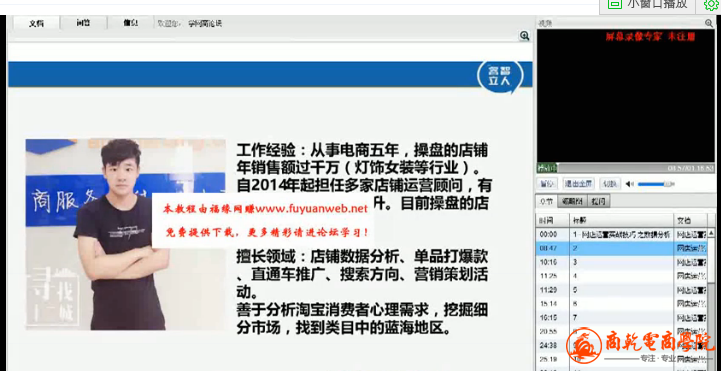
Task: Switch to the 文档 tab
Action: (x=36, y=23)
